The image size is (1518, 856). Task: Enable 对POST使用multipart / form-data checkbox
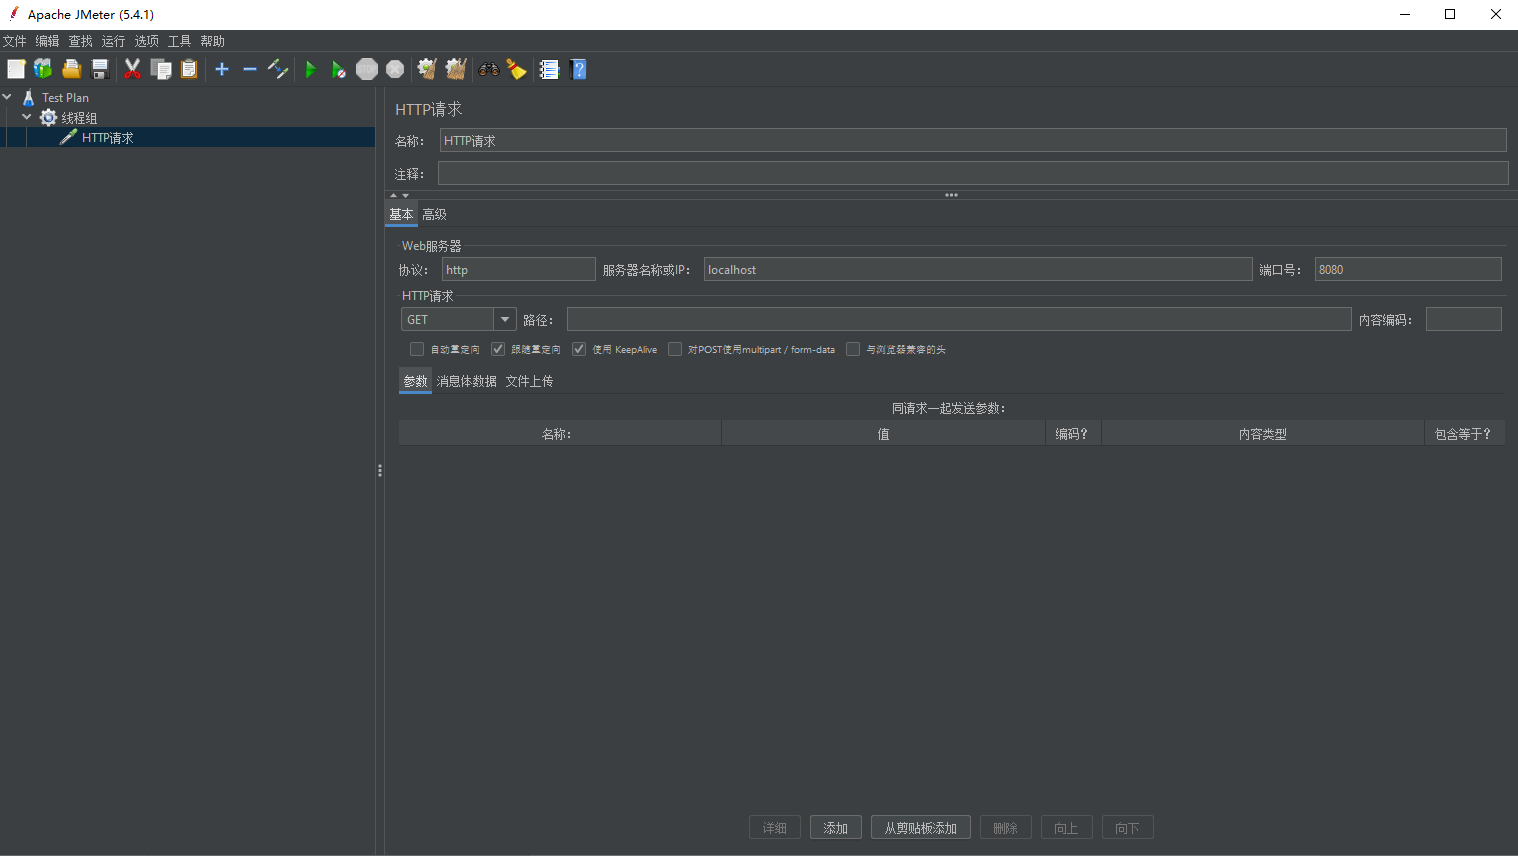pyautogui.click(x=675, y=349)
